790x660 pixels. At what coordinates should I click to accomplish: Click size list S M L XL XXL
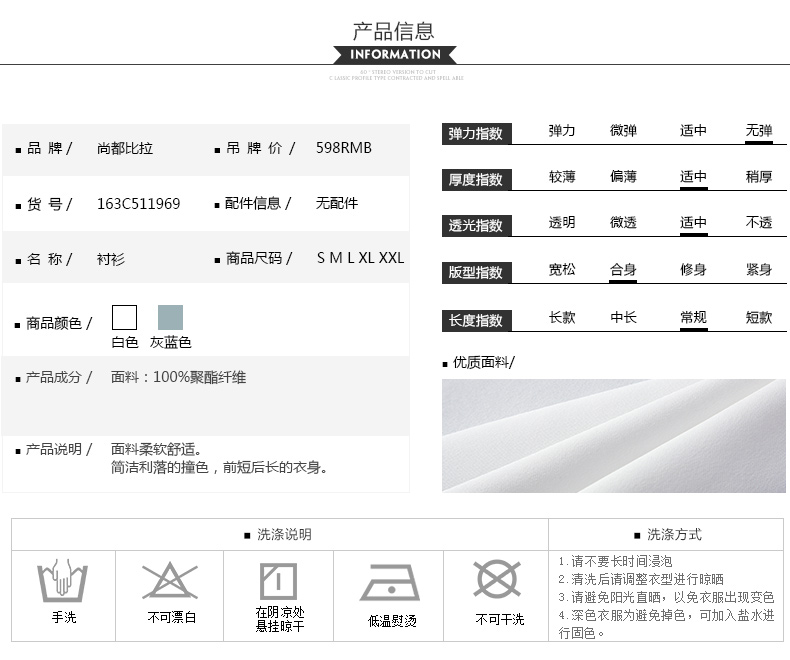tap(360, 258)
